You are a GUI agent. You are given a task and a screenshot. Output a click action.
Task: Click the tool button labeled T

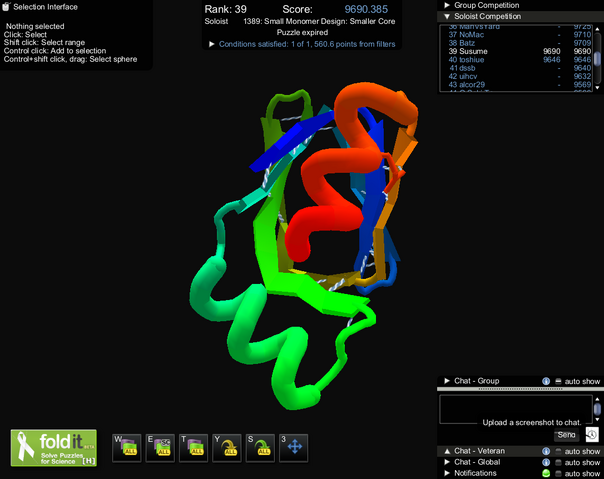click(x=193, y=447)
